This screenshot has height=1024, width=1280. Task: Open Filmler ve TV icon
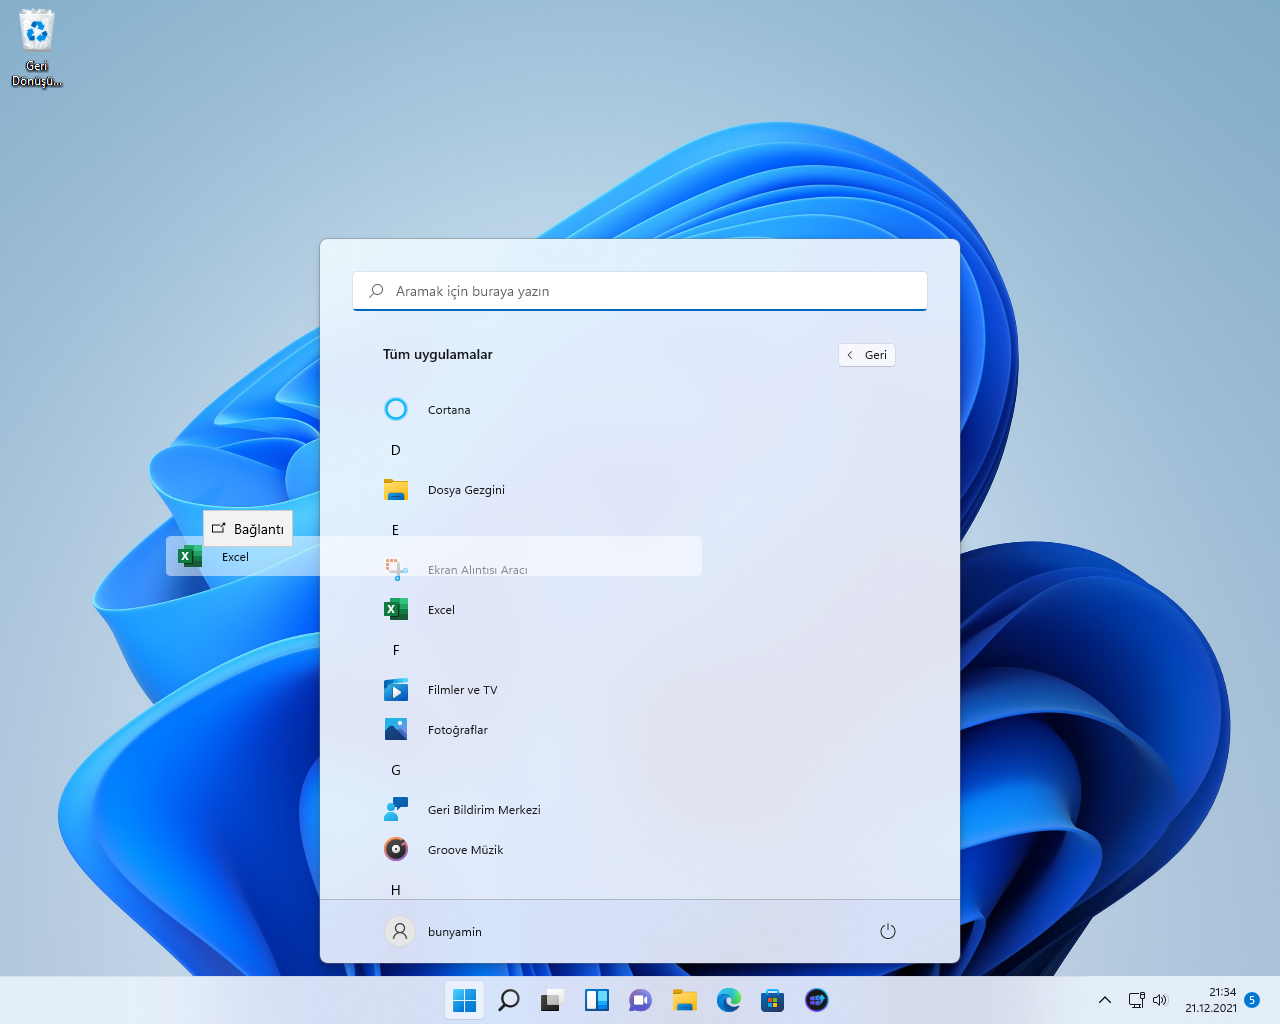pos(396,690)
